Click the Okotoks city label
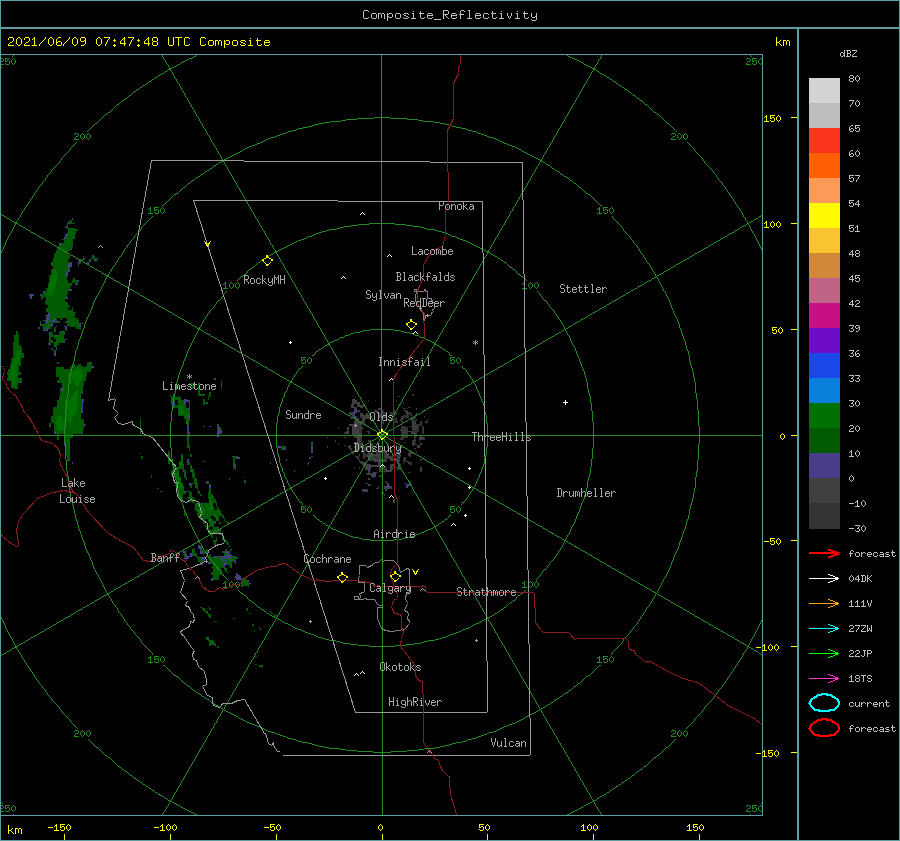Screen dimensions: 900x841 (x=400, y=667)
